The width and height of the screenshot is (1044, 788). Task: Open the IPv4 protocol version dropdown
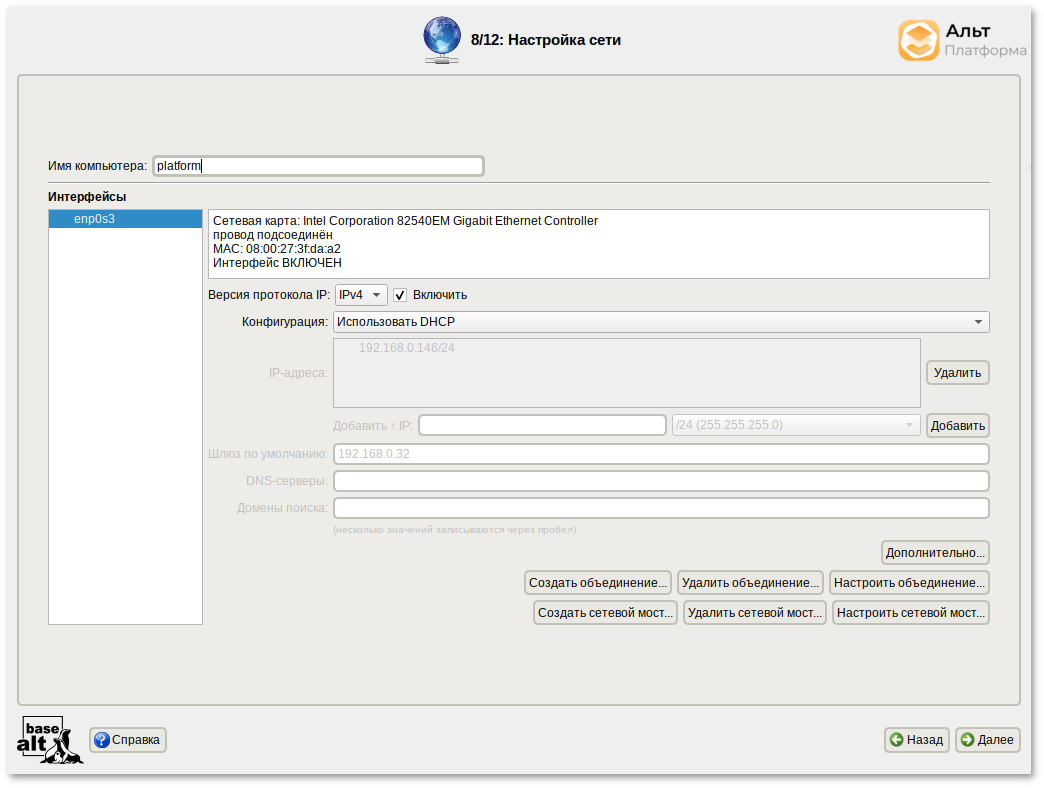point(360,295)
